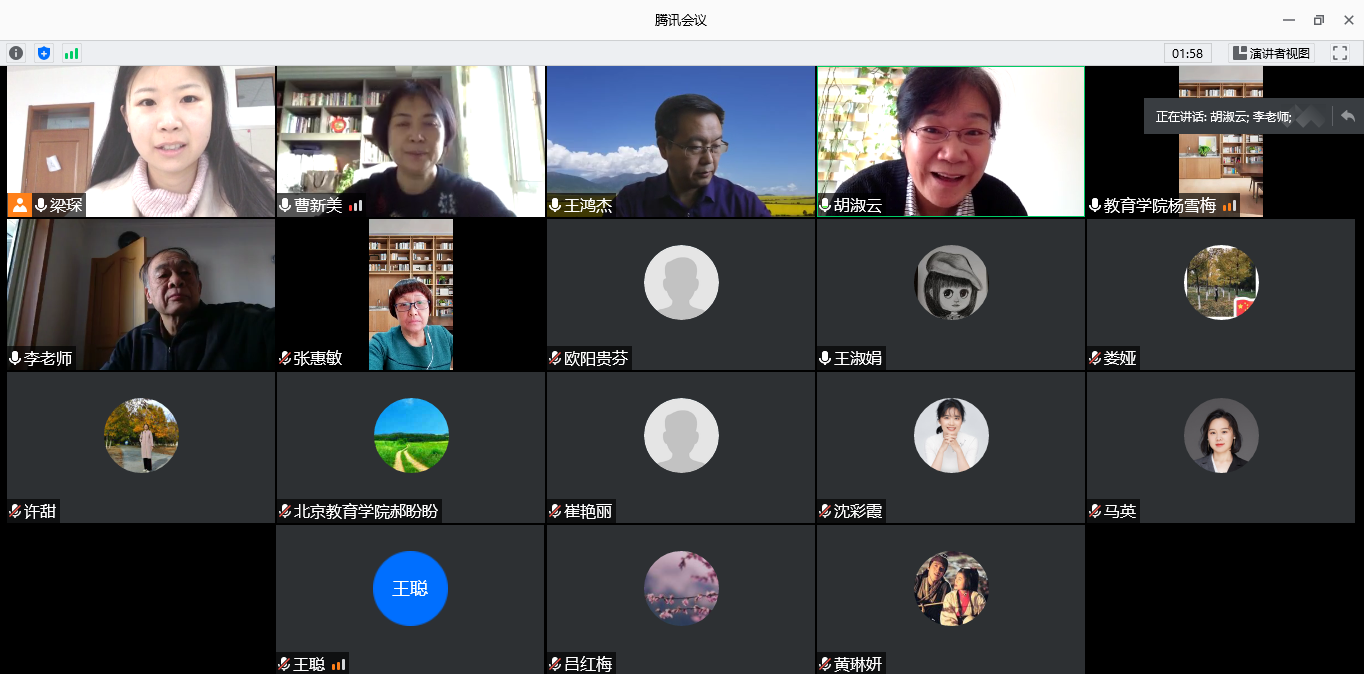Click the muted mic icon beside 黄琳妍
The image size is (1364, 674).
(825, 664)
